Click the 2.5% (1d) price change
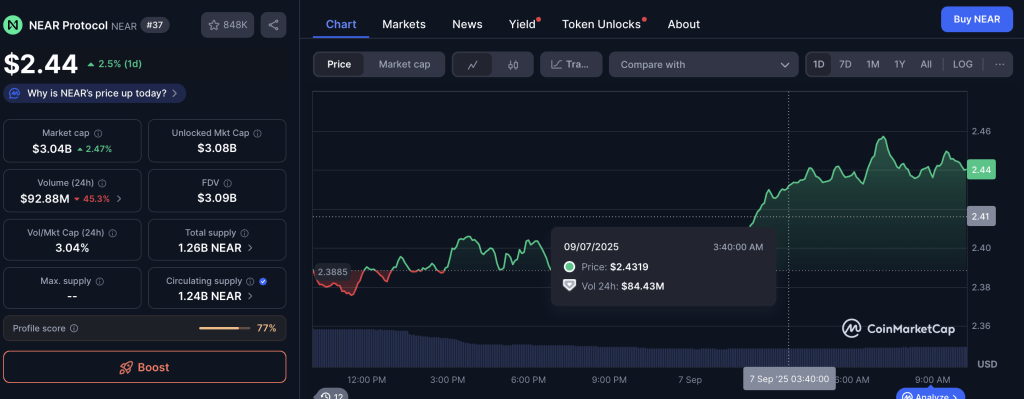 click(x=114, y=64)
